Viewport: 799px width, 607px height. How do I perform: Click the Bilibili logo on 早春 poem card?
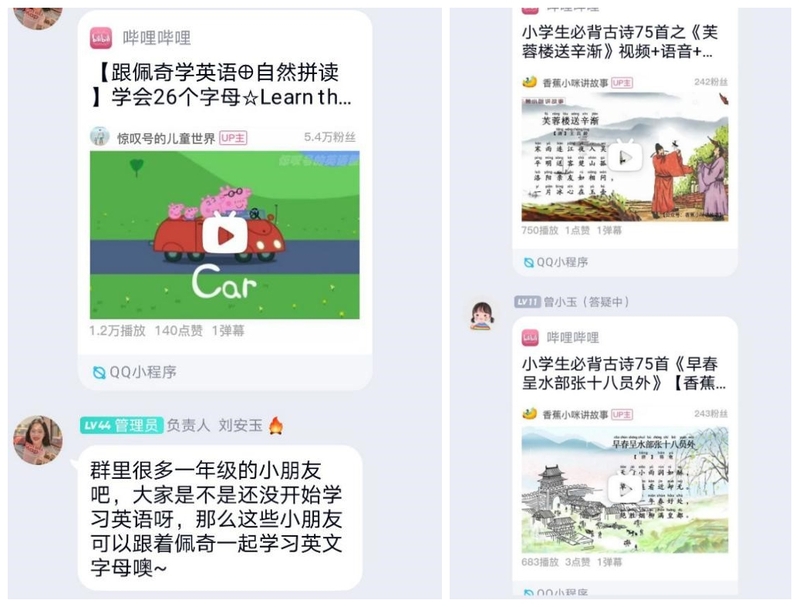tap(530, 337)
